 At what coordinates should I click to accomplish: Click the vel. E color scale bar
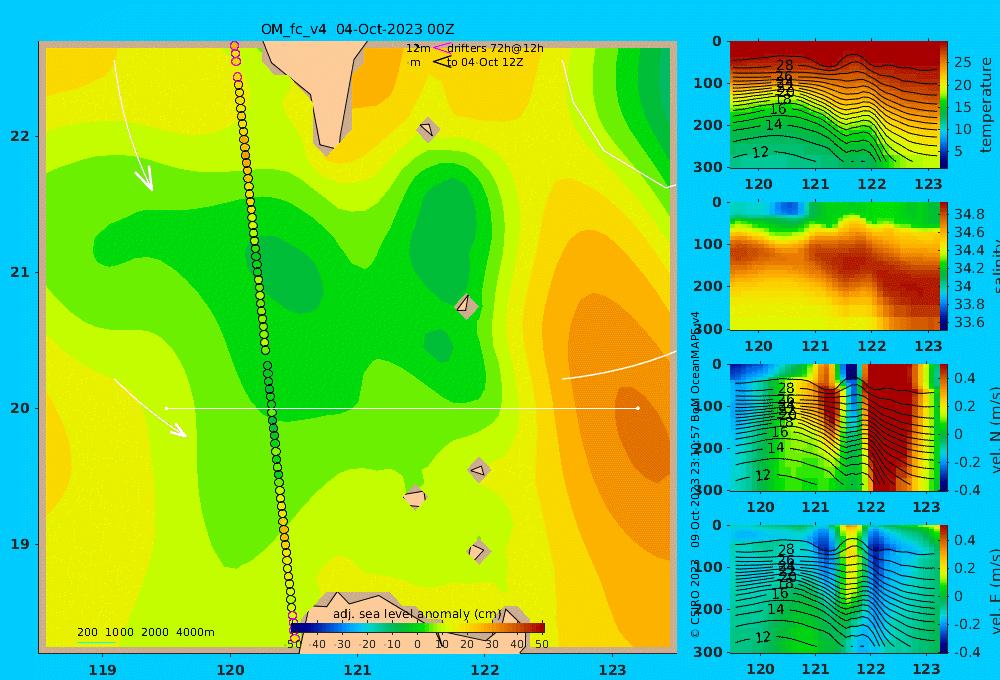coord(944,589)
